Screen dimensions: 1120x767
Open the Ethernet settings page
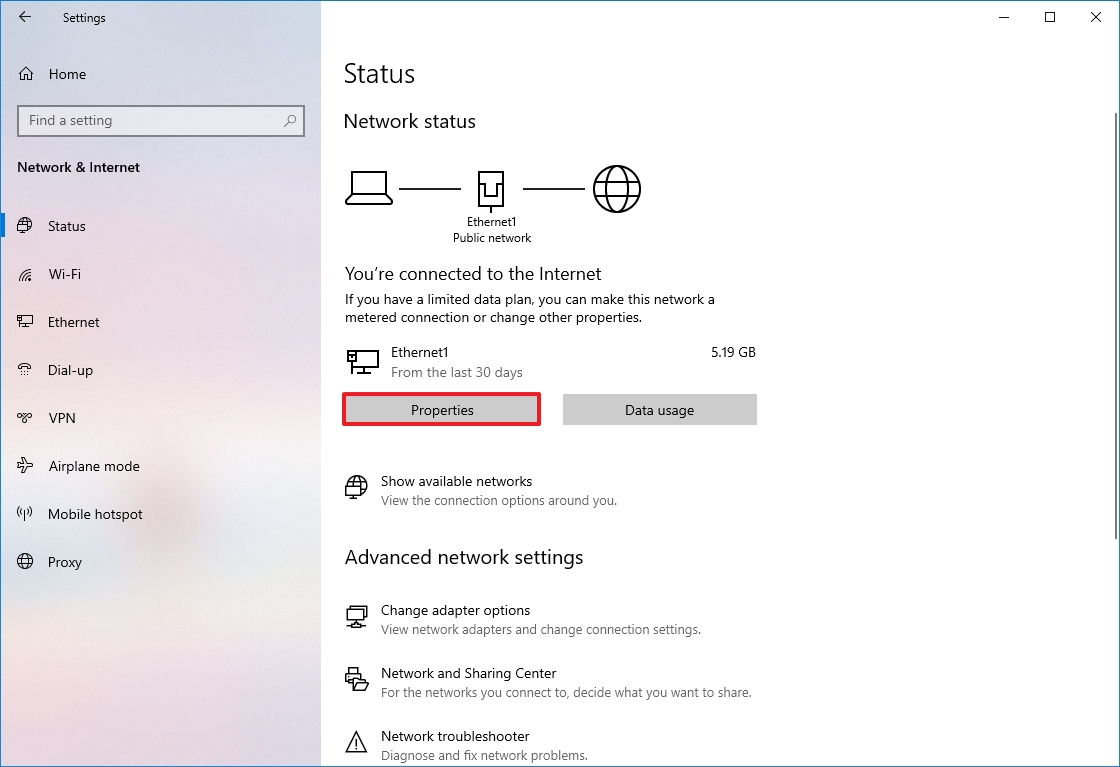[73, 322]
